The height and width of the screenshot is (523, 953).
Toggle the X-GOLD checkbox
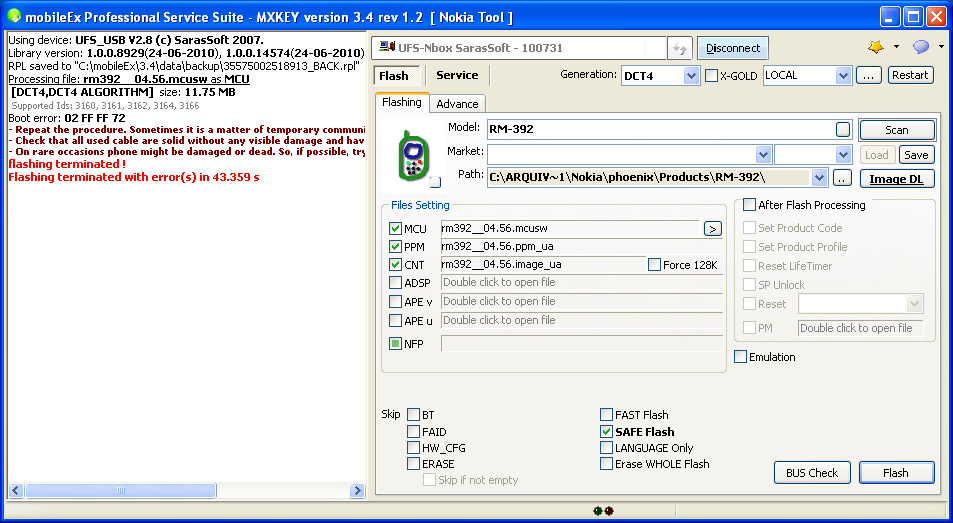coord(712,76)
